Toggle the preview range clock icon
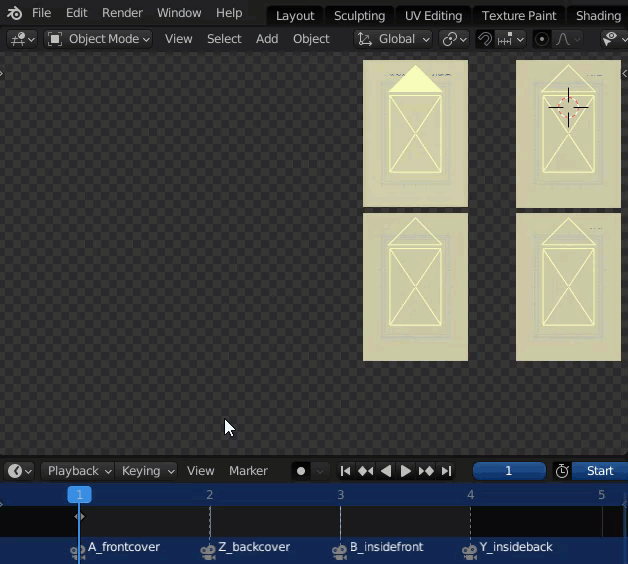This screenshot has height=564, width=628. (x=562, y=471)
